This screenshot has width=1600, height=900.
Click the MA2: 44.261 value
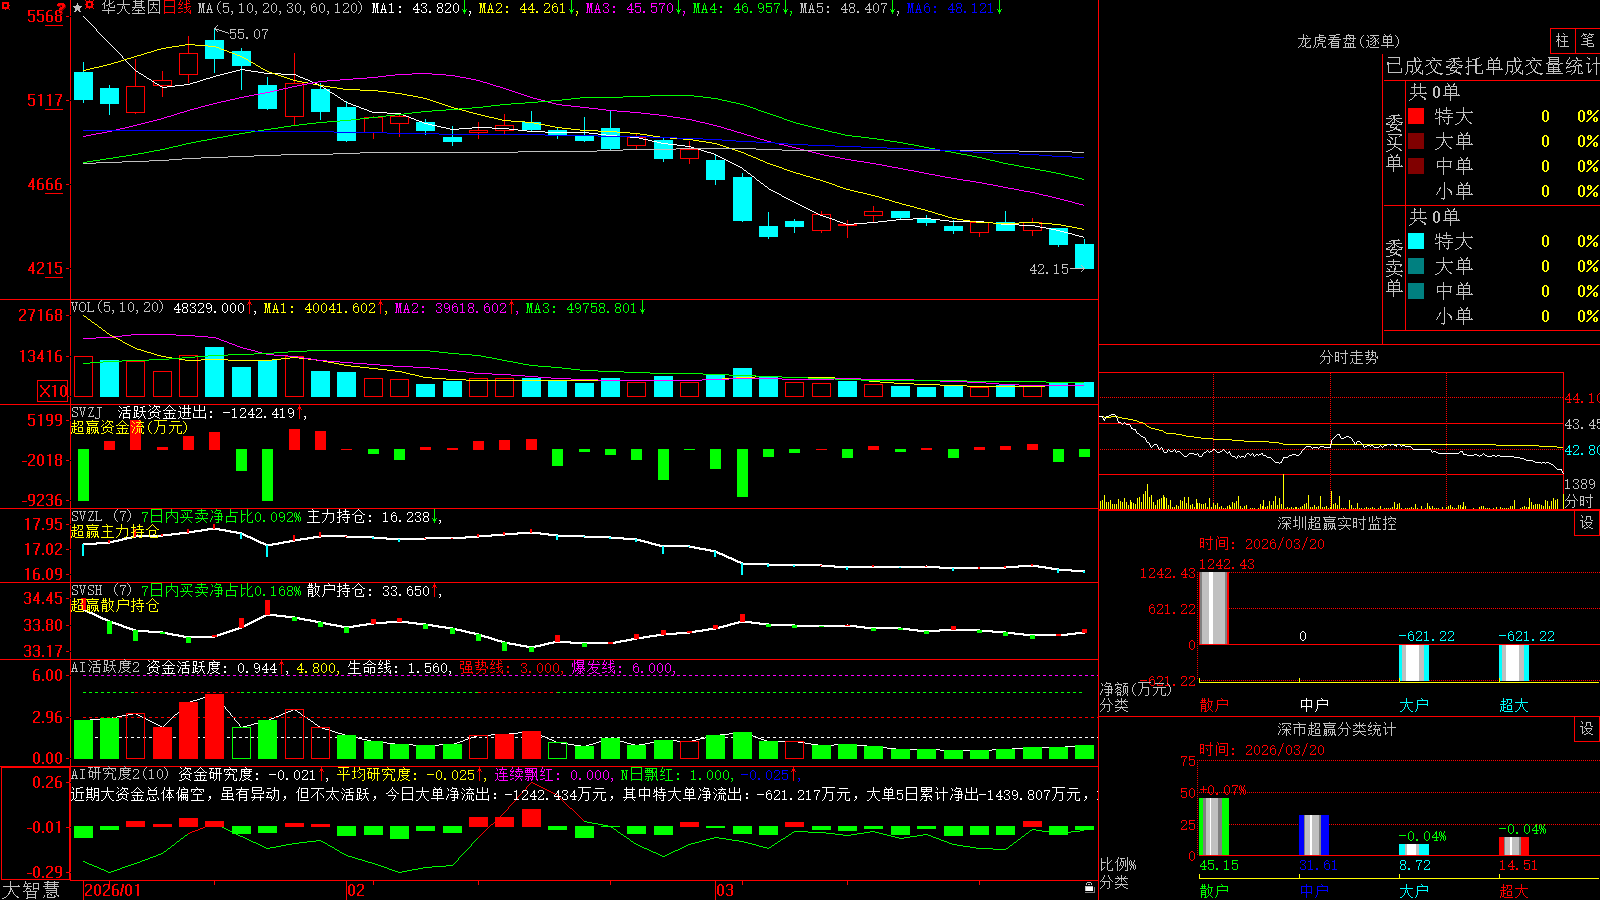point(527,8)
